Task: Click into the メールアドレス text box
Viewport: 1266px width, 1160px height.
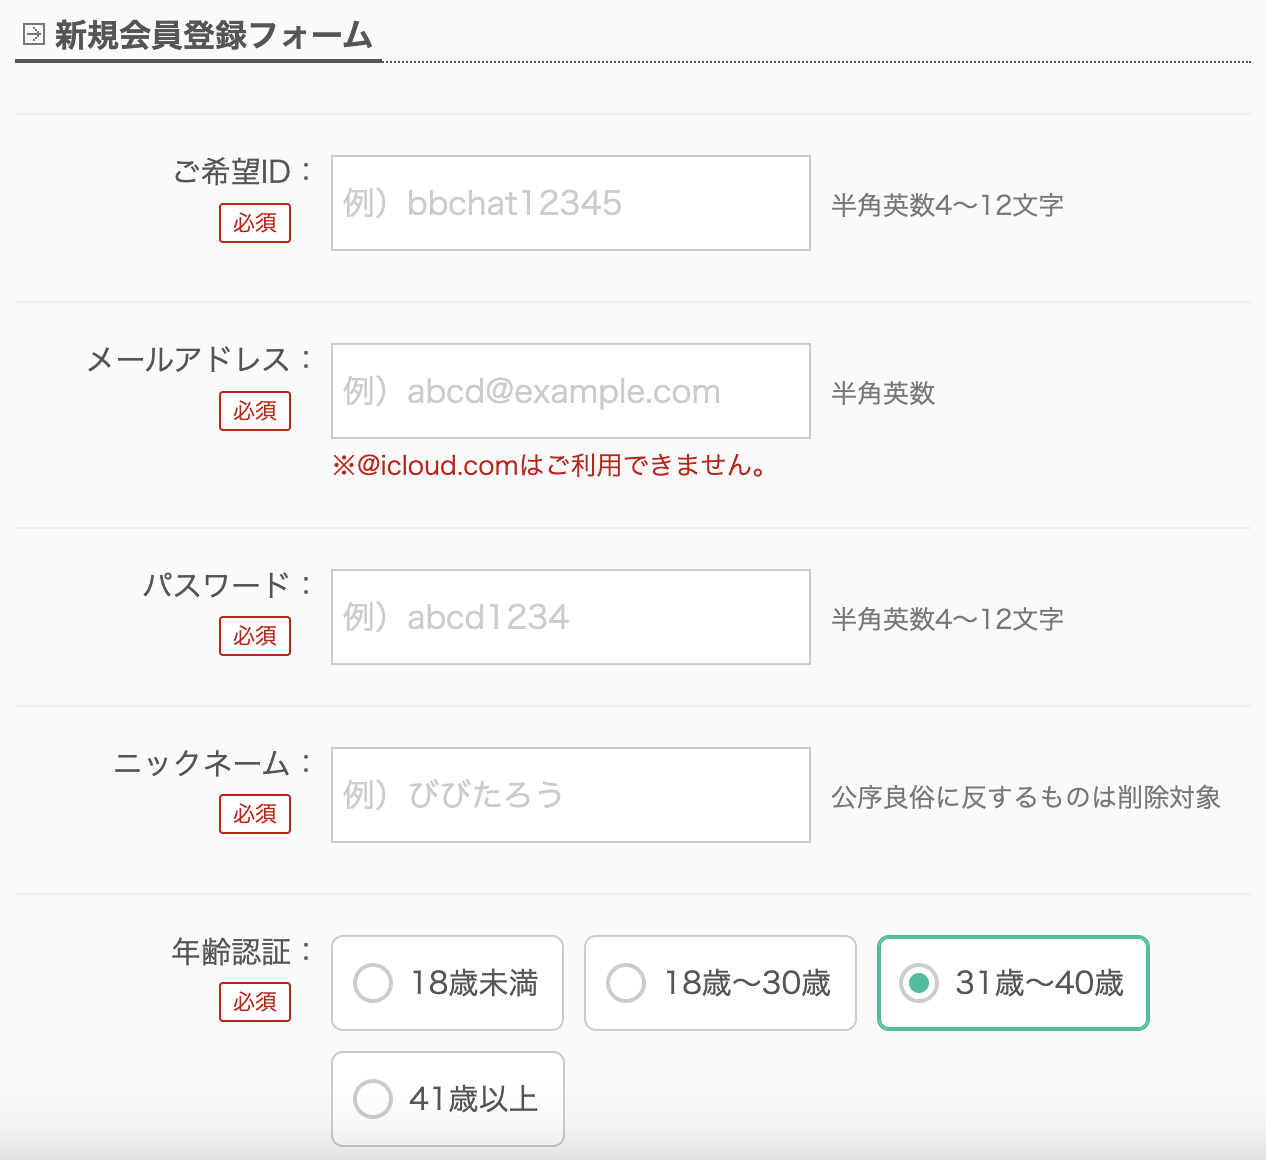Action: click(x=570, y=391)
